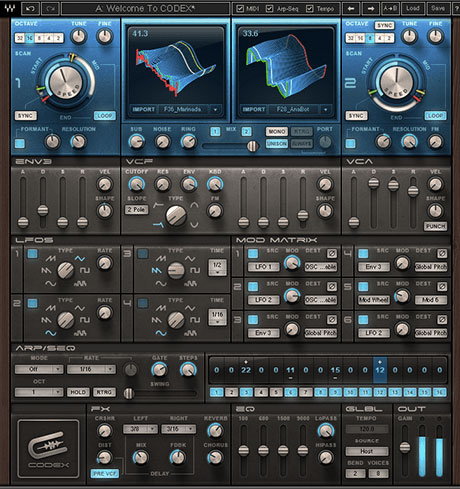Image resolution: width=460 pixels, height=489 pixels.
Task: Expand the Arp/Seq Mode Off dropdown
Action: tap(39, 369)
